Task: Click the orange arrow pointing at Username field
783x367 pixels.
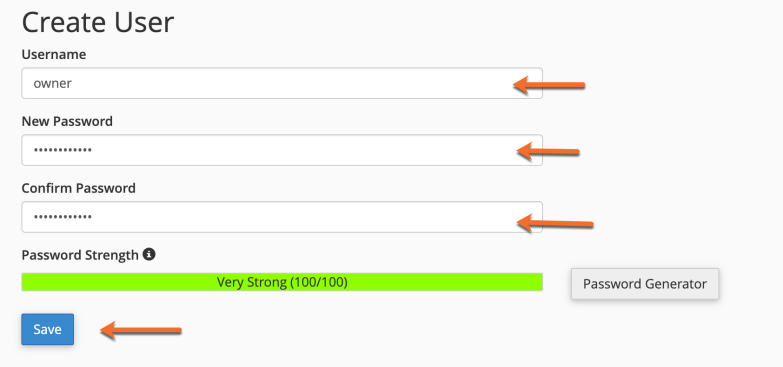Action: (549, 85)
